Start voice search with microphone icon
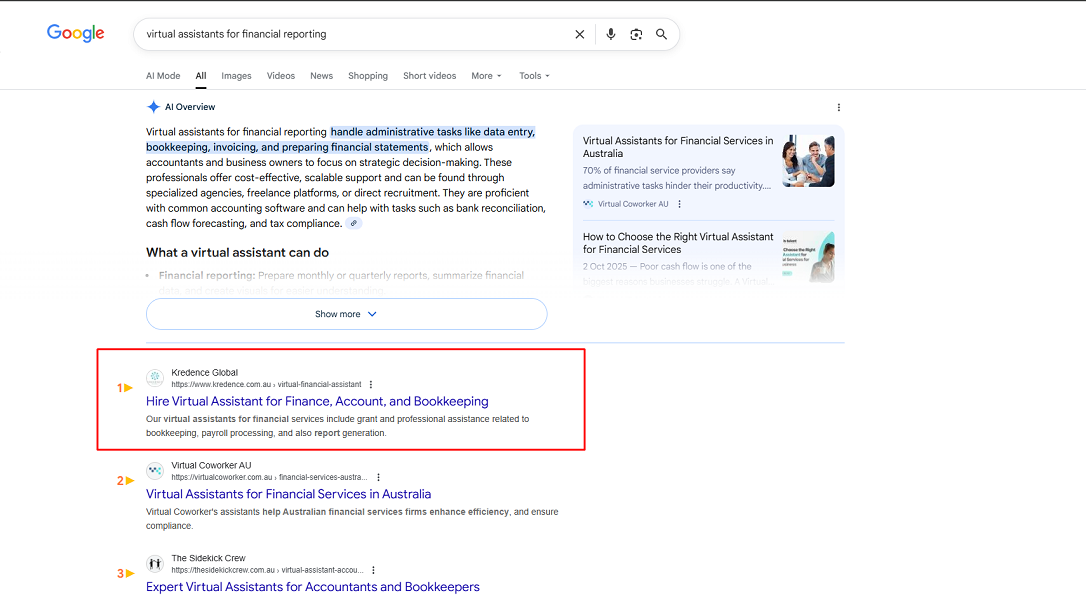 tap(611, 34)
